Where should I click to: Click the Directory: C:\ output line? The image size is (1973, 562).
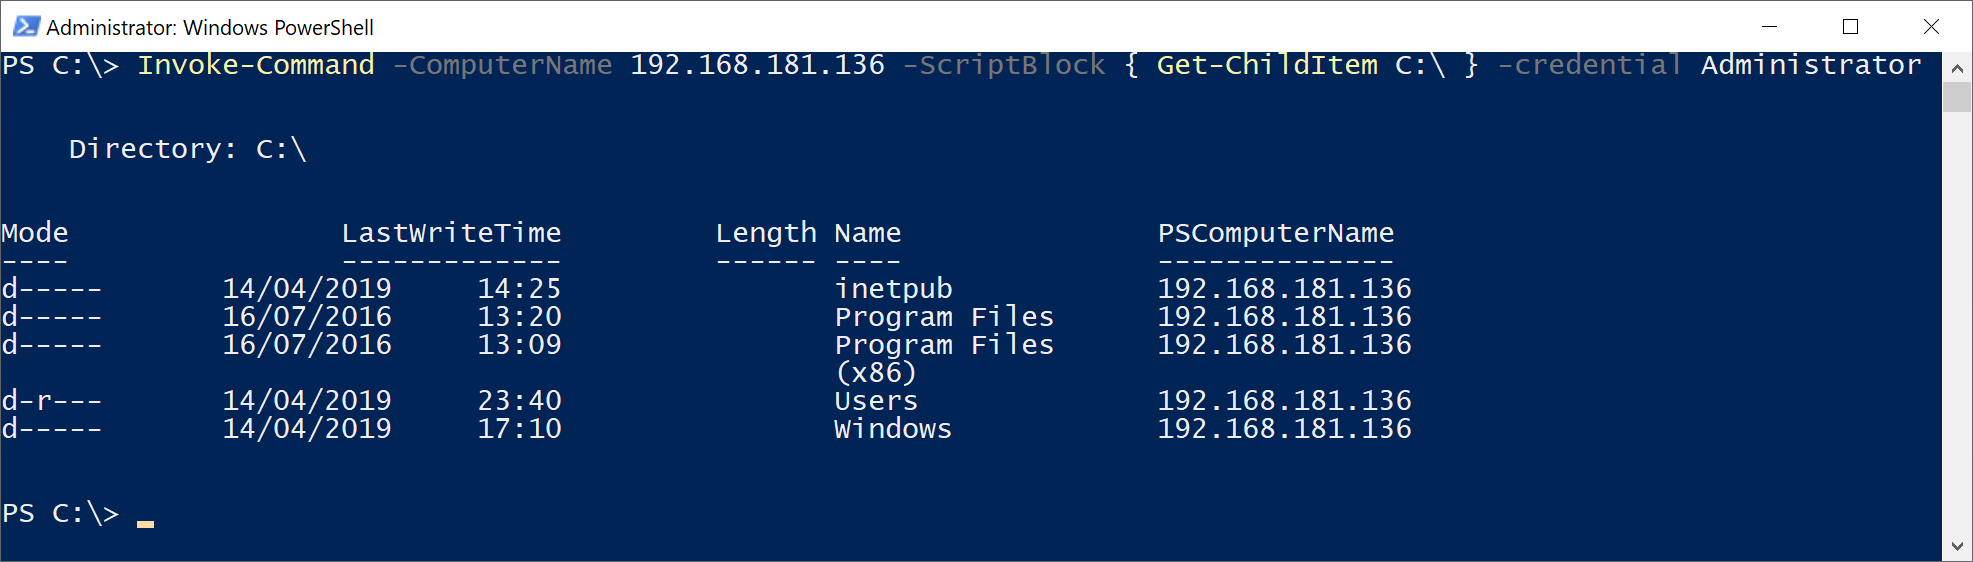(x=188, y=149)
